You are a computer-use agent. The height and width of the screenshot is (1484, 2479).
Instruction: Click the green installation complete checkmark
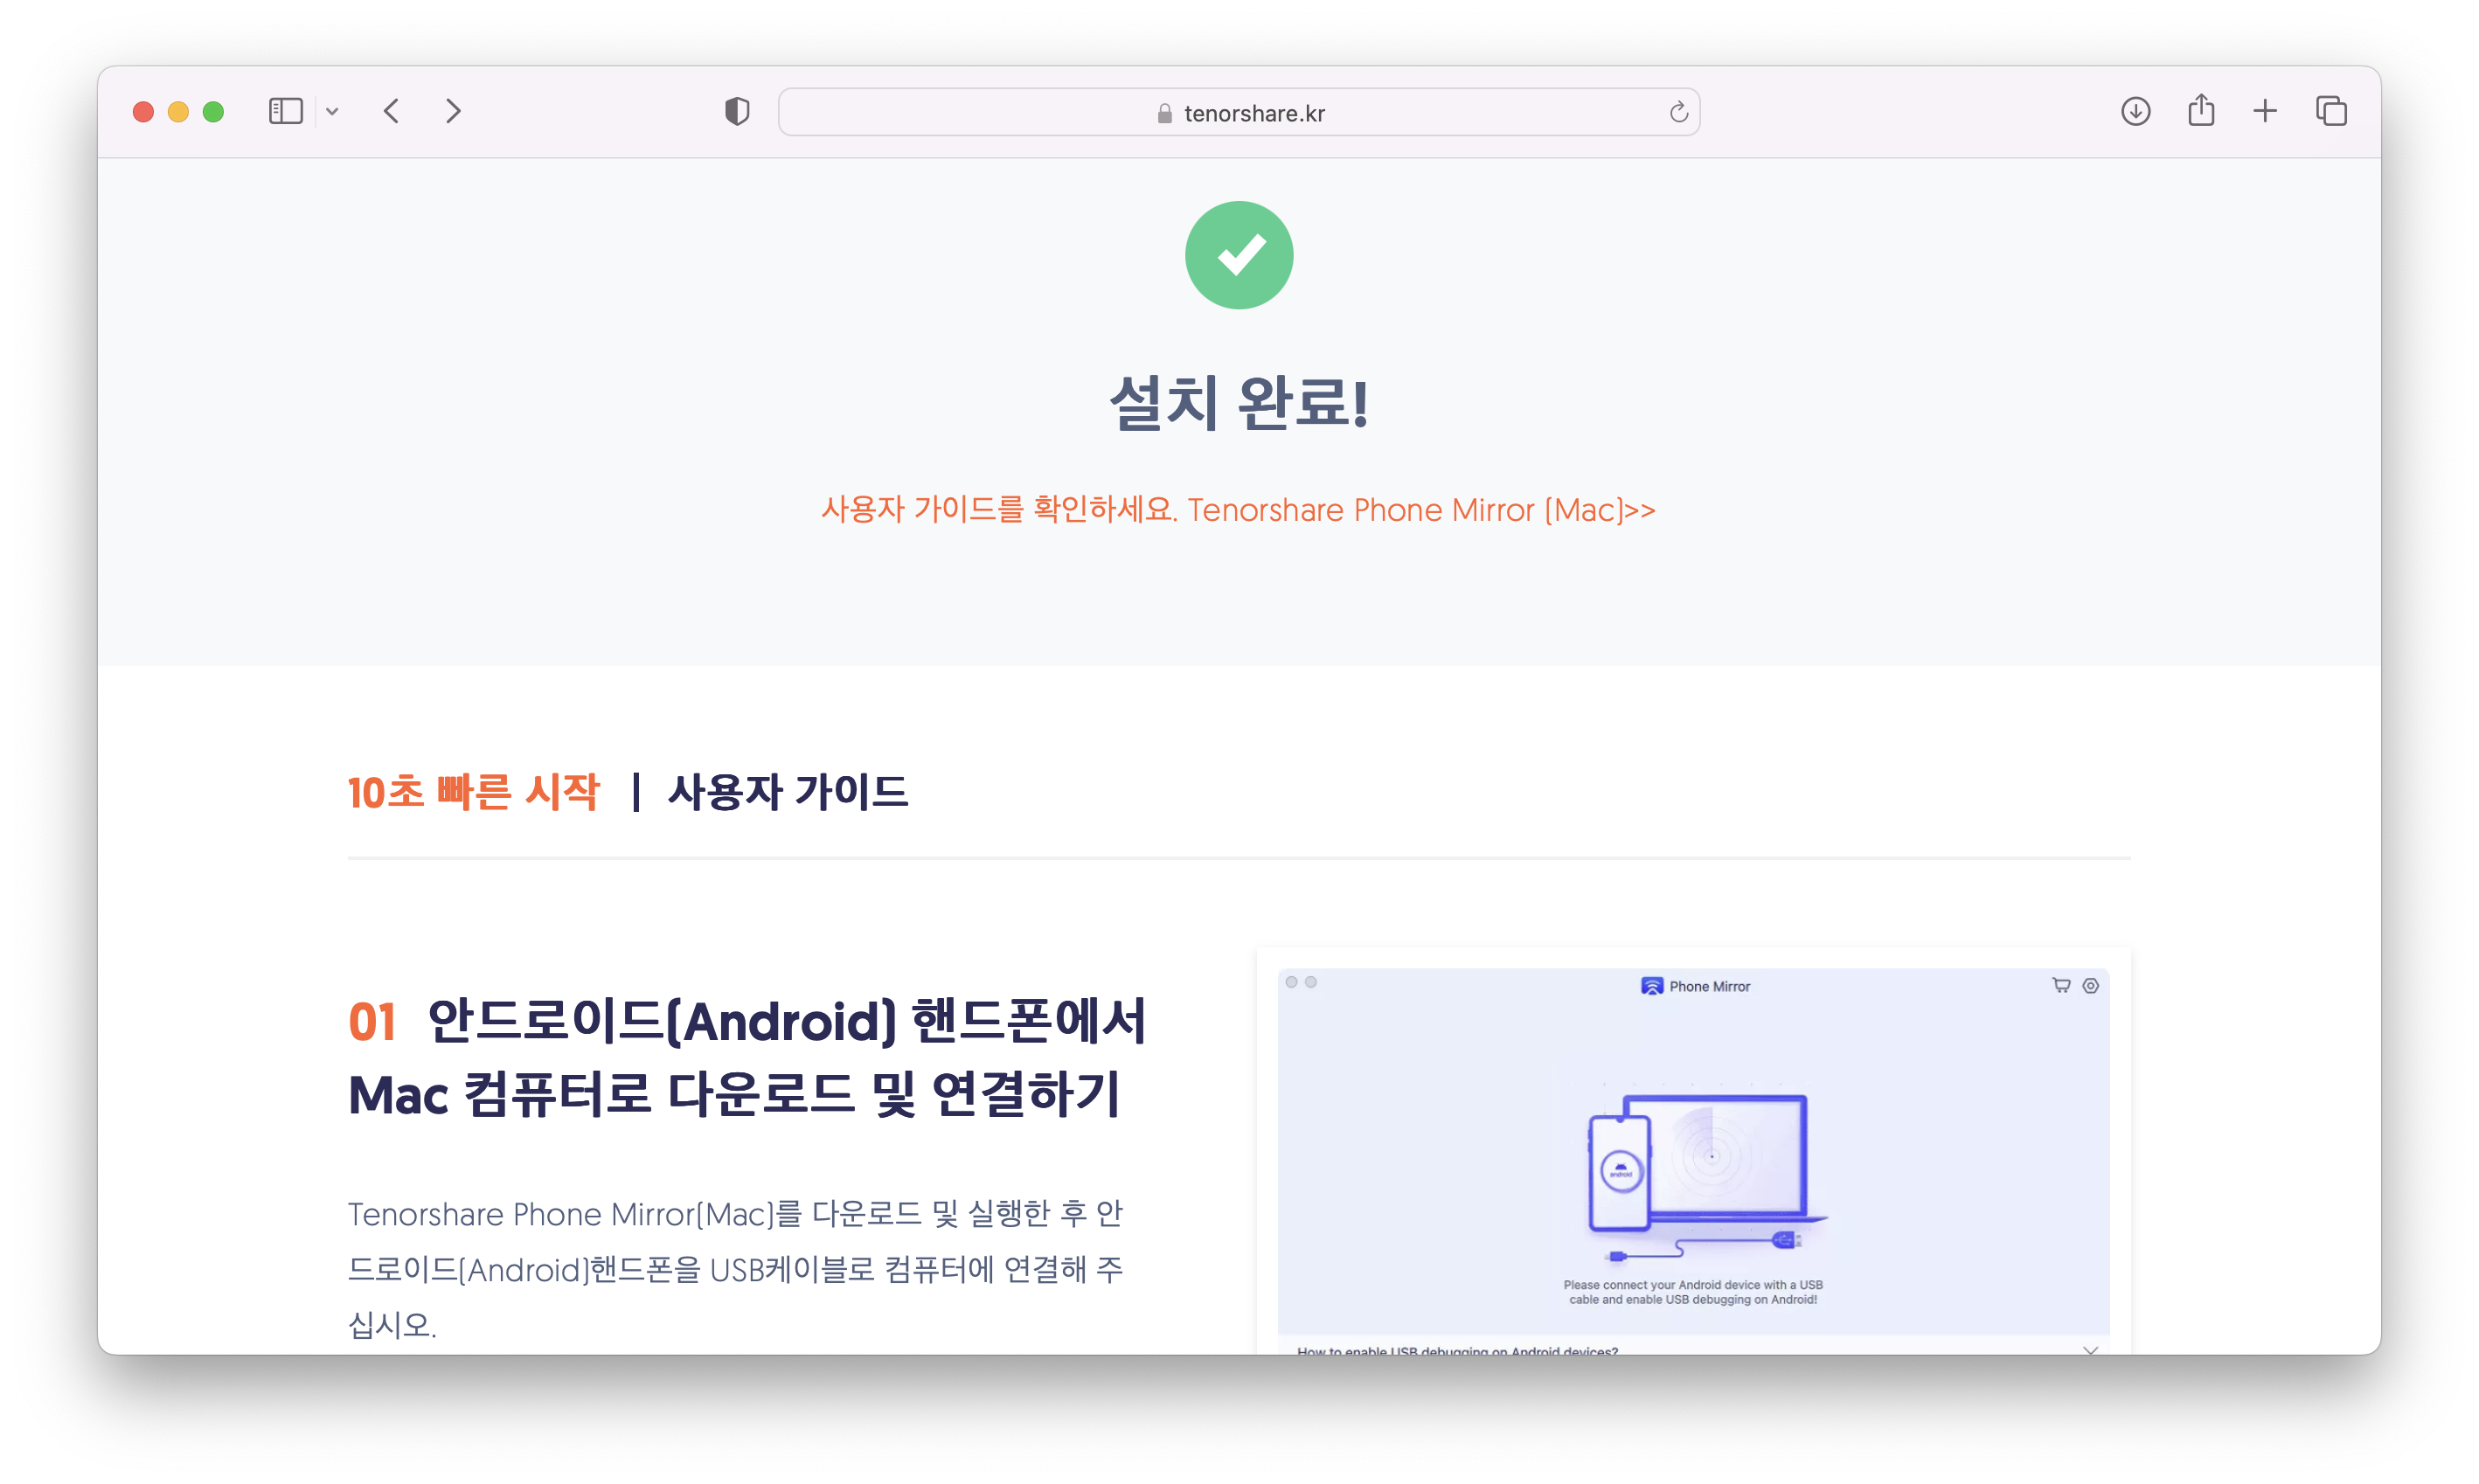1239,255
